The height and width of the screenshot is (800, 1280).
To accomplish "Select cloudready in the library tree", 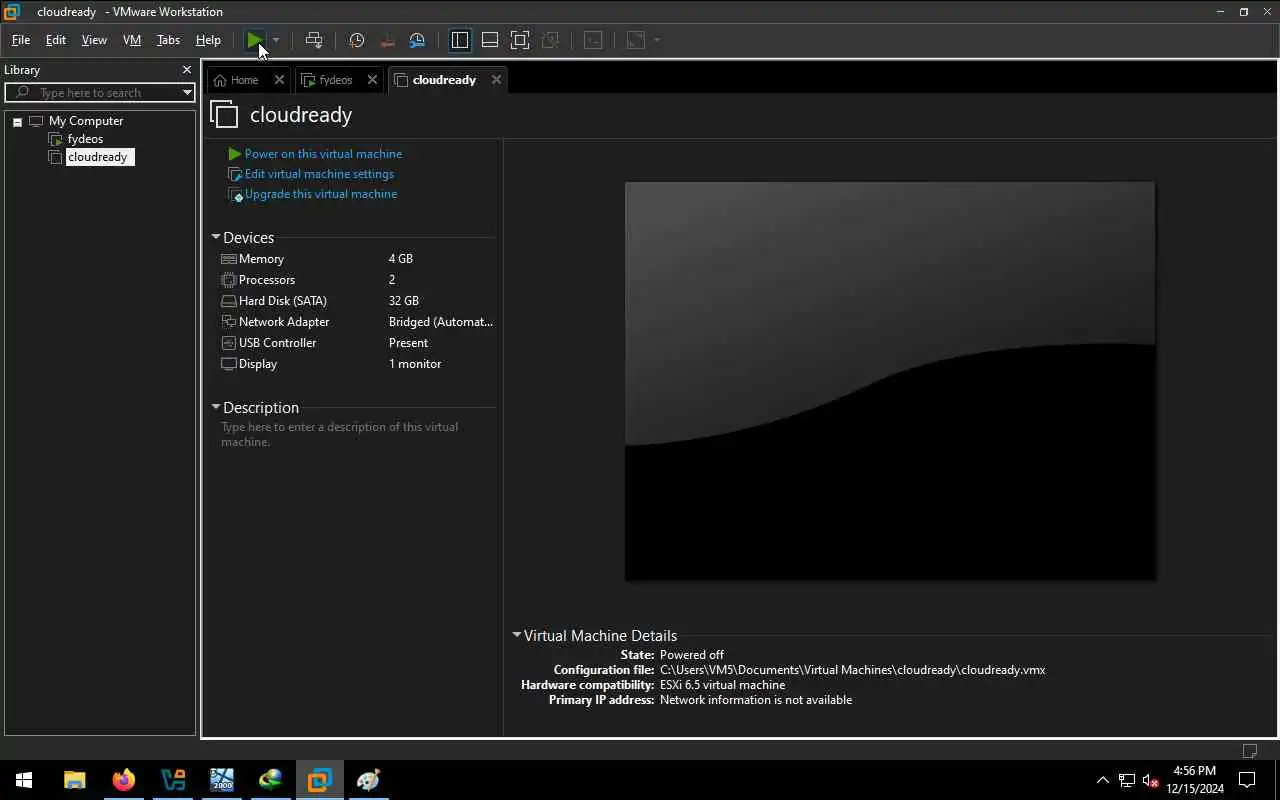I will coord(97,157).
